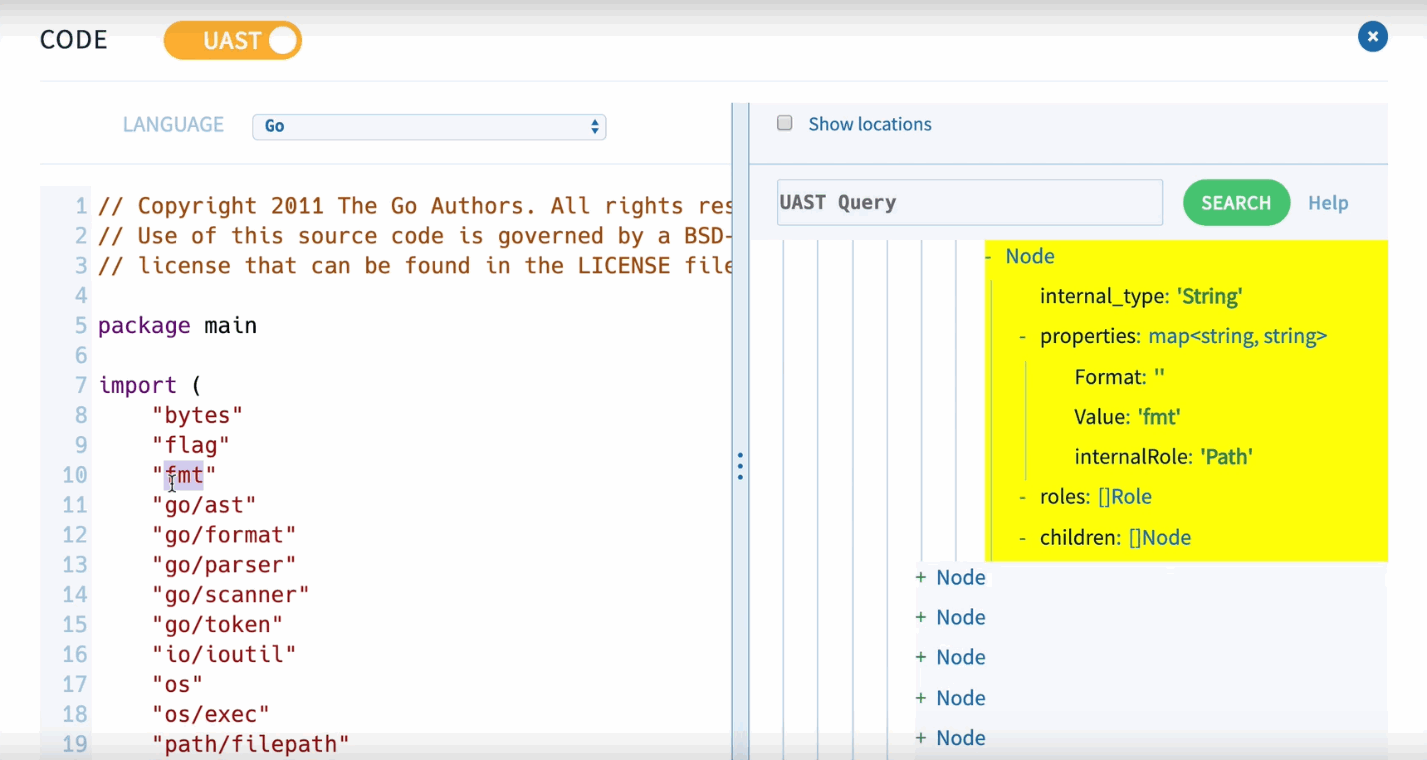This screenshot has width=1427, height=760.
Task: Select the internalRole 'Path' property
Action: coord(1164,457)
